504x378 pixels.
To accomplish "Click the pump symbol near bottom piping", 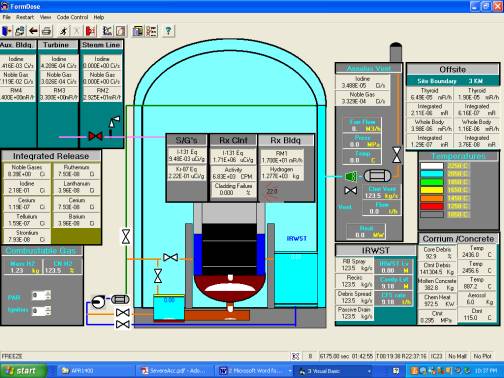I will click(98, 302).
